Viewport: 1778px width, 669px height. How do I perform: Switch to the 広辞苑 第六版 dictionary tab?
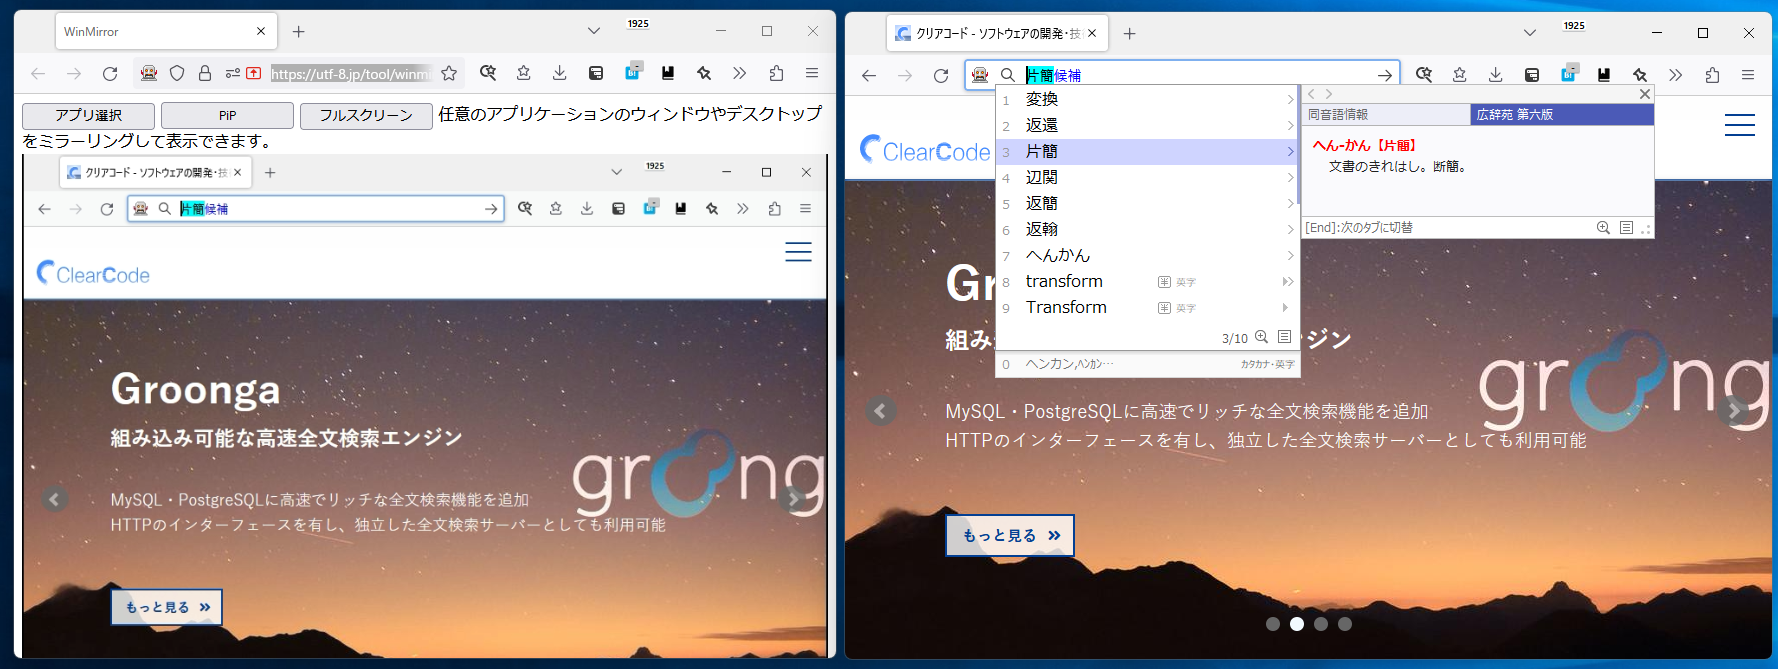tap(1562, 115)
